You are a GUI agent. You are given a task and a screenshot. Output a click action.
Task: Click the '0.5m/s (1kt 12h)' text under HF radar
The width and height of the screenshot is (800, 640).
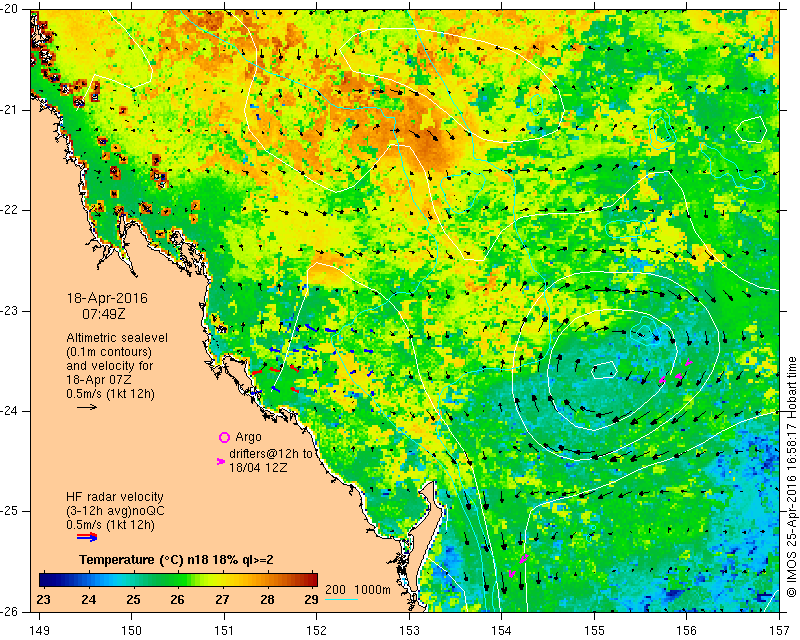[110, 524]
